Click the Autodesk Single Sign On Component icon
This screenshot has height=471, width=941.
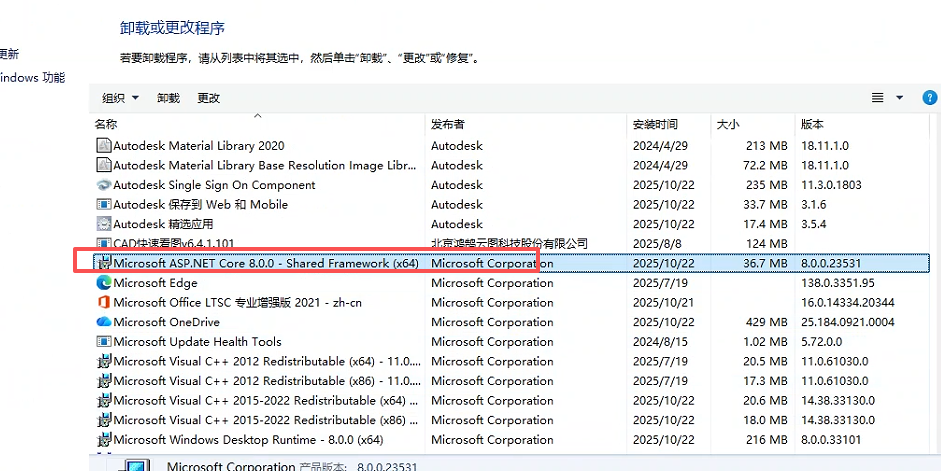[x=103, y=185]
